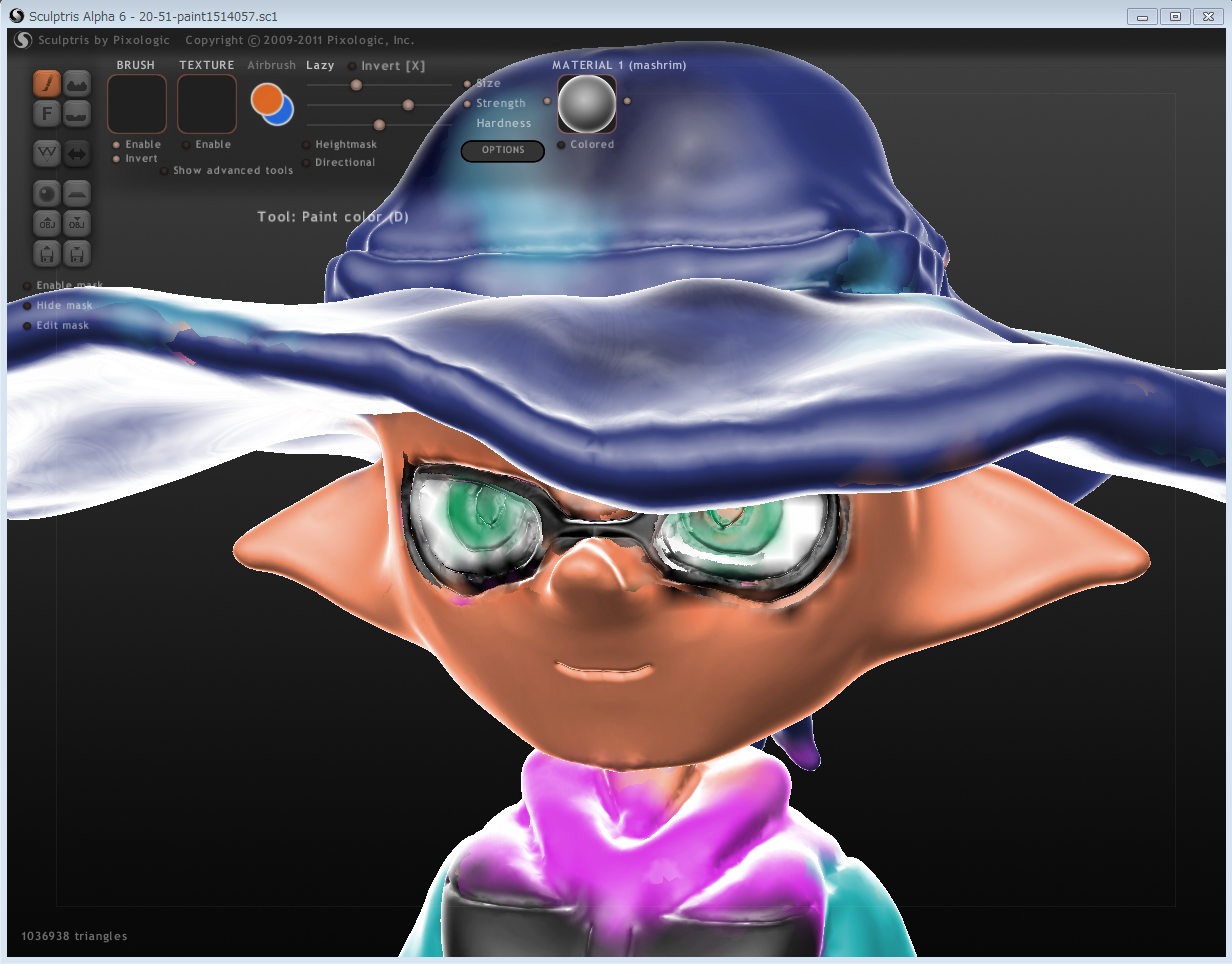Open the TEXTURE image slot
The width and height of the screenshot is (1232, 964).
coord(207,104)
